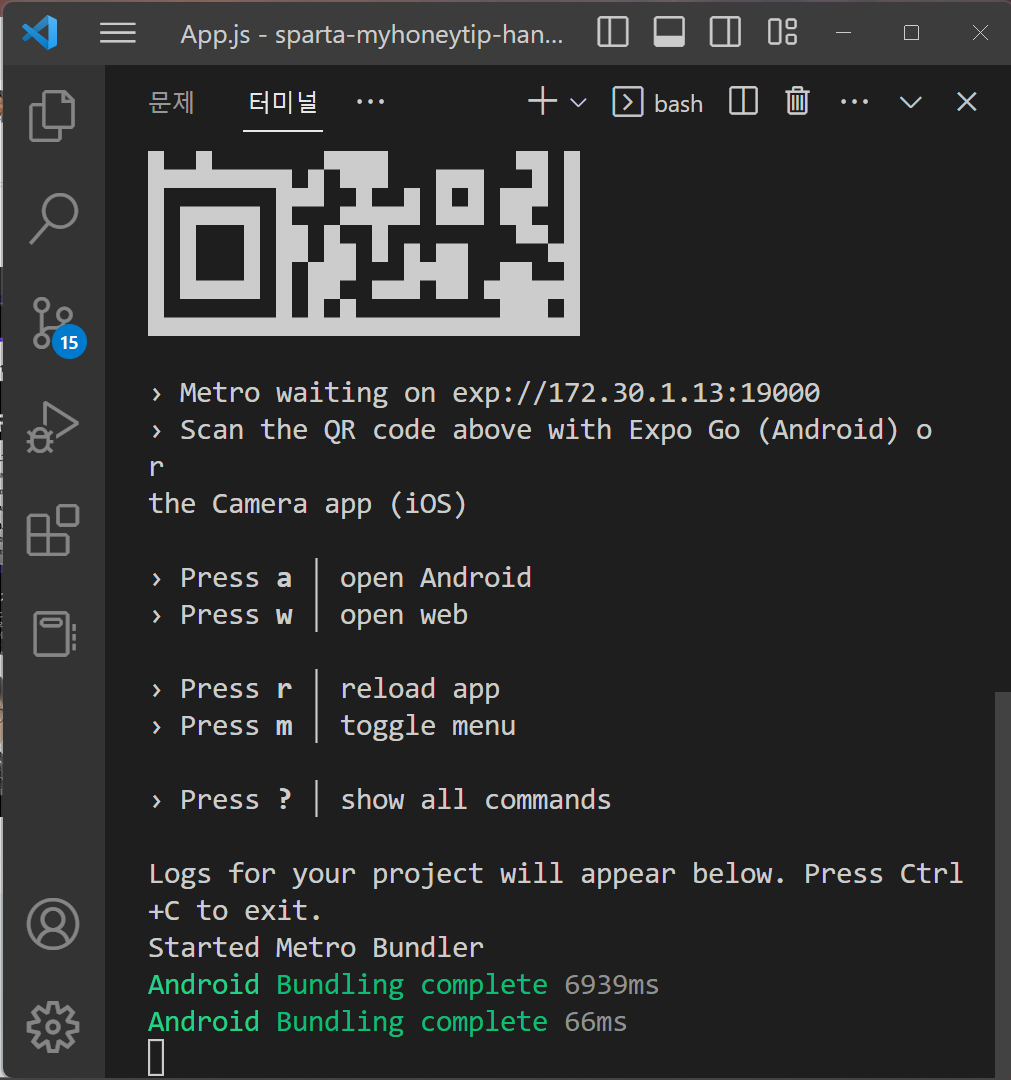Click 'Press a' open Android line
The image size is (1011, 1080).
[342, 578]
